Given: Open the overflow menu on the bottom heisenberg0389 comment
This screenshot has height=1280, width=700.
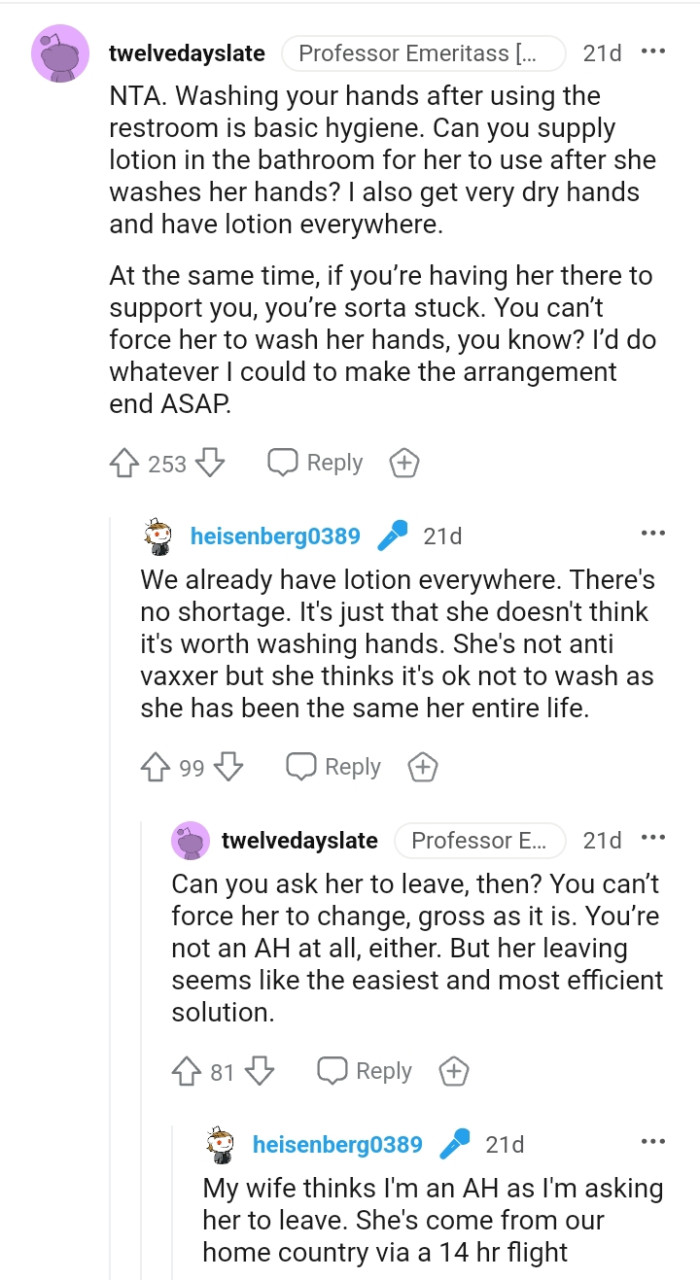Looking at the screenshot, I should (x=653, y=1139).
